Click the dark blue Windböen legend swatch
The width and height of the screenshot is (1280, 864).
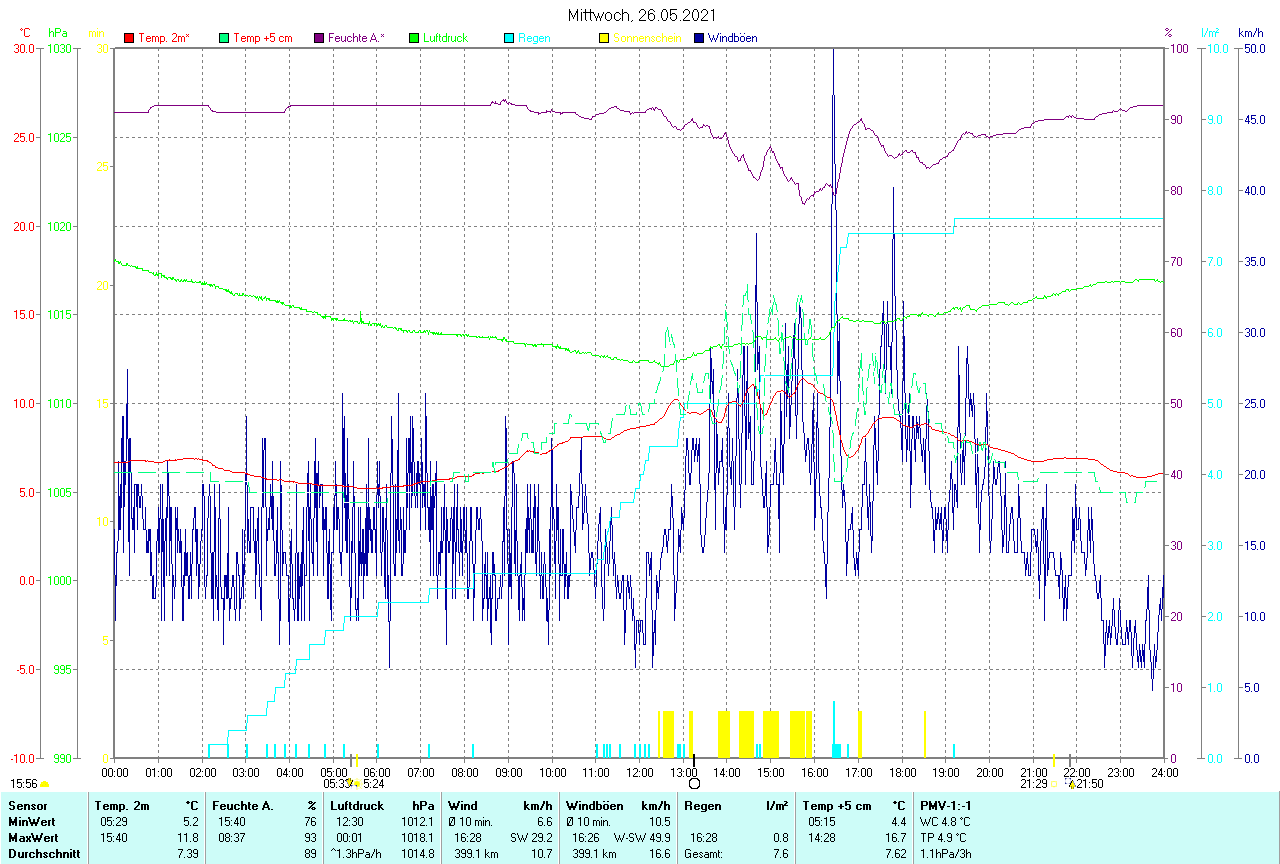pyautogui.click(x=699, y=38)
